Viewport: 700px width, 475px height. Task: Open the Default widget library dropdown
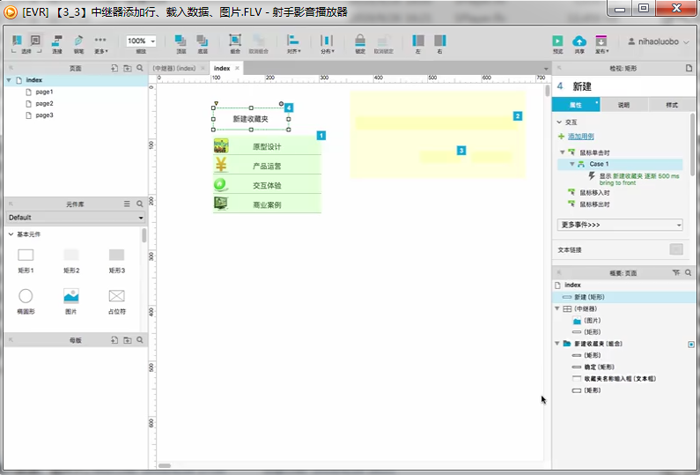73,217
